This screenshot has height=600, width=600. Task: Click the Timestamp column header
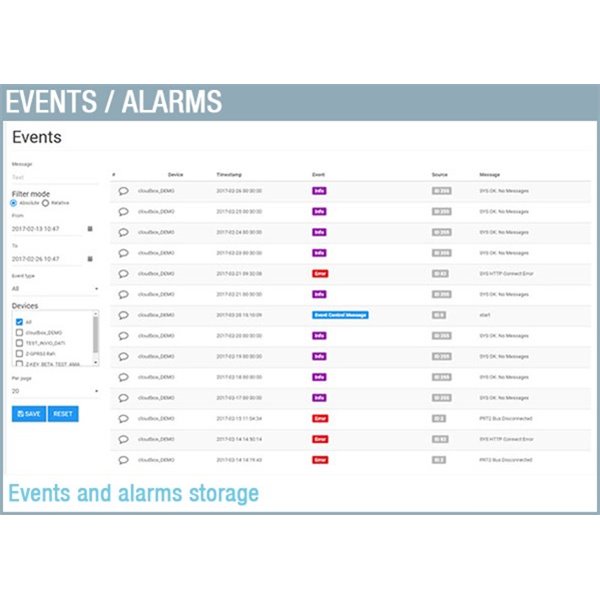[230, 174]
